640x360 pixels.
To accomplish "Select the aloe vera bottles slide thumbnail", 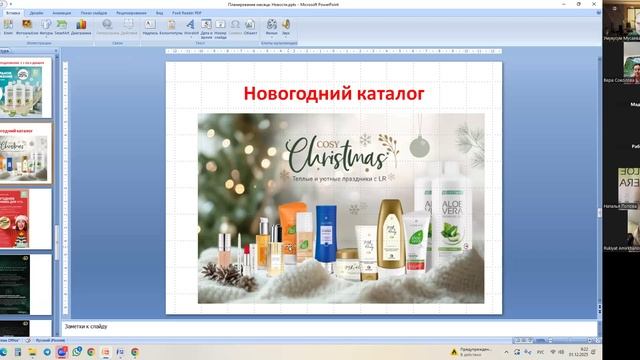I will 25,88.
